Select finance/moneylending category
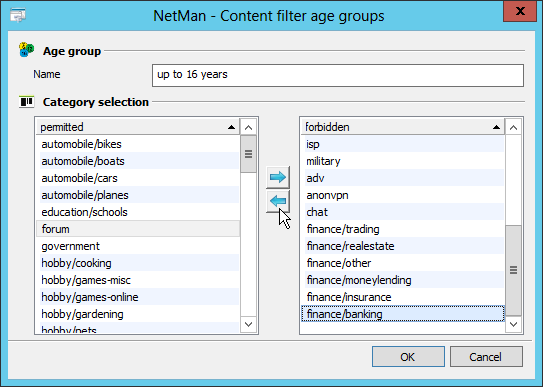Screen dimensions: 543x387 403,280
